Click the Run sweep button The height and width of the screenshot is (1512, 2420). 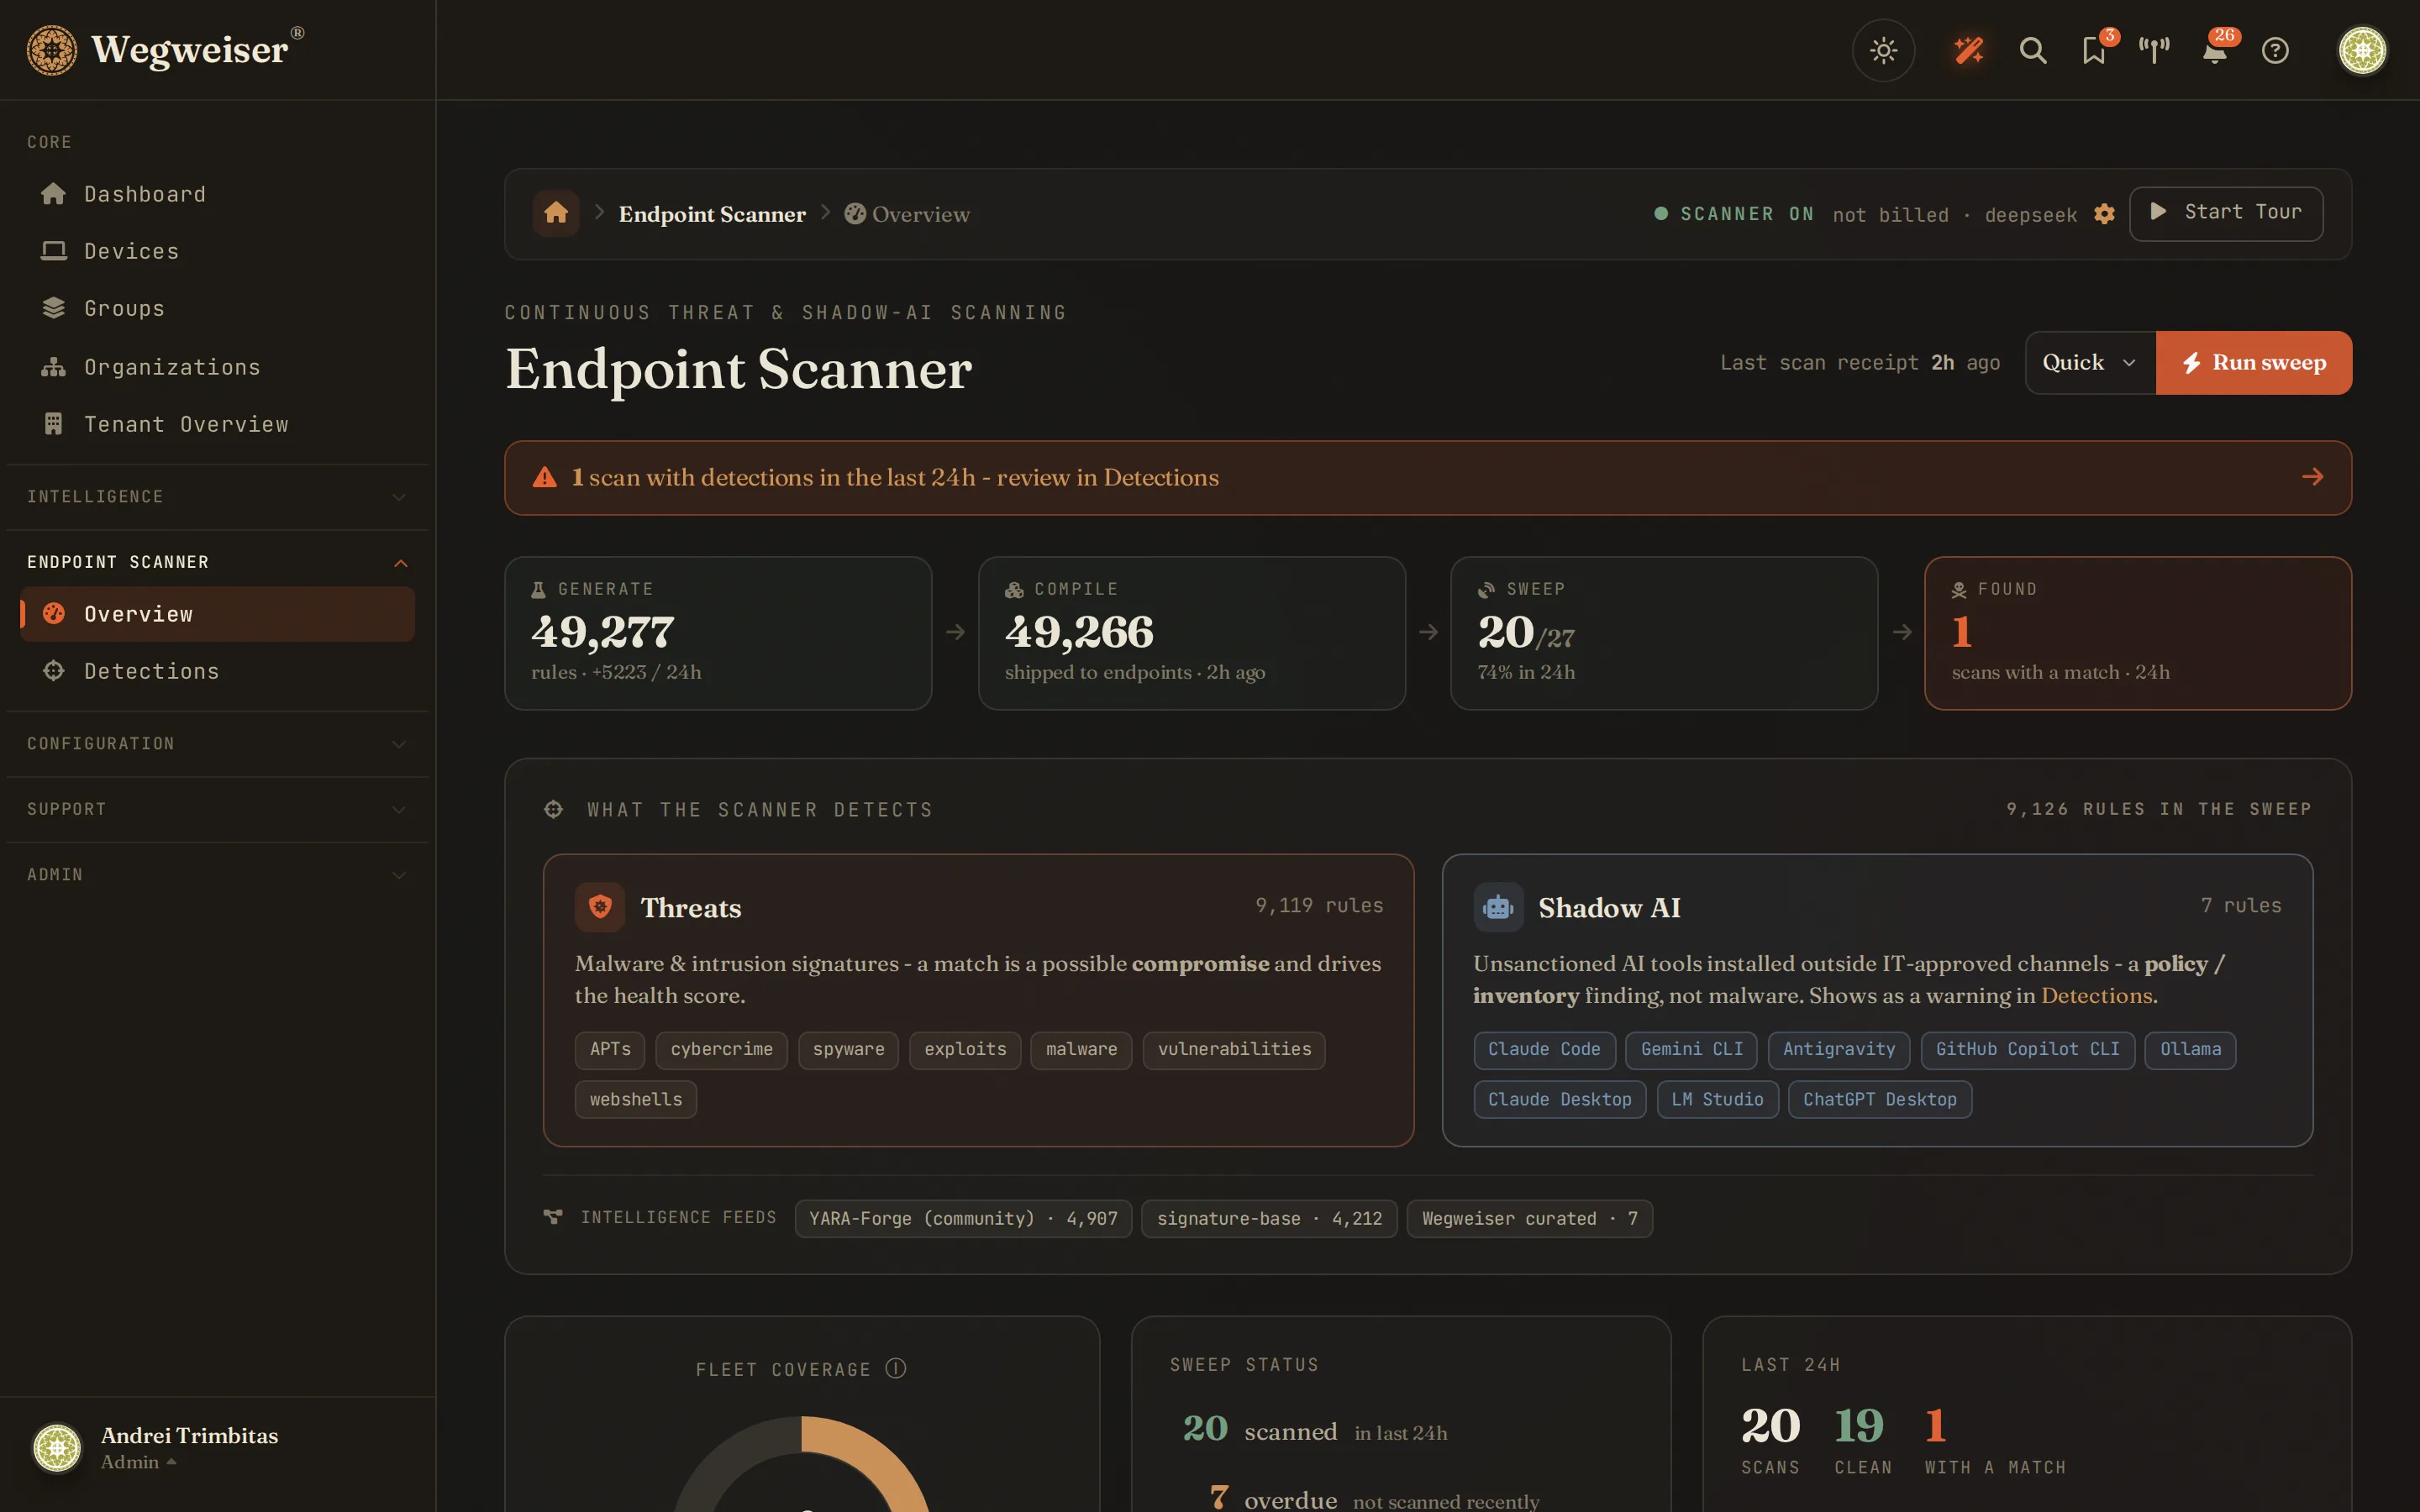(2254, 362)
